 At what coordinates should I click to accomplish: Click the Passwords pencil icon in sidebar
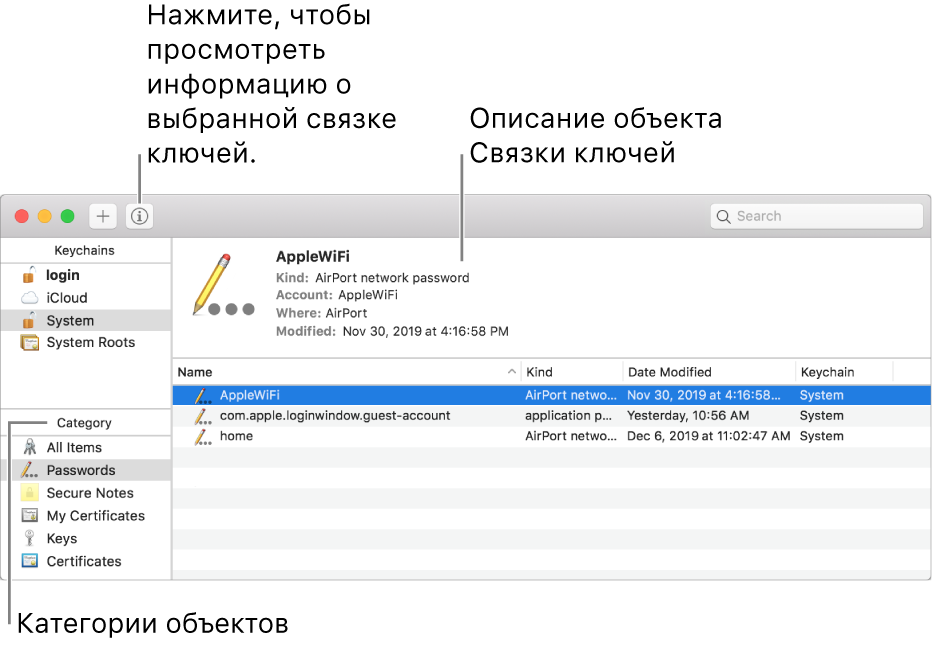pos(29,470)
